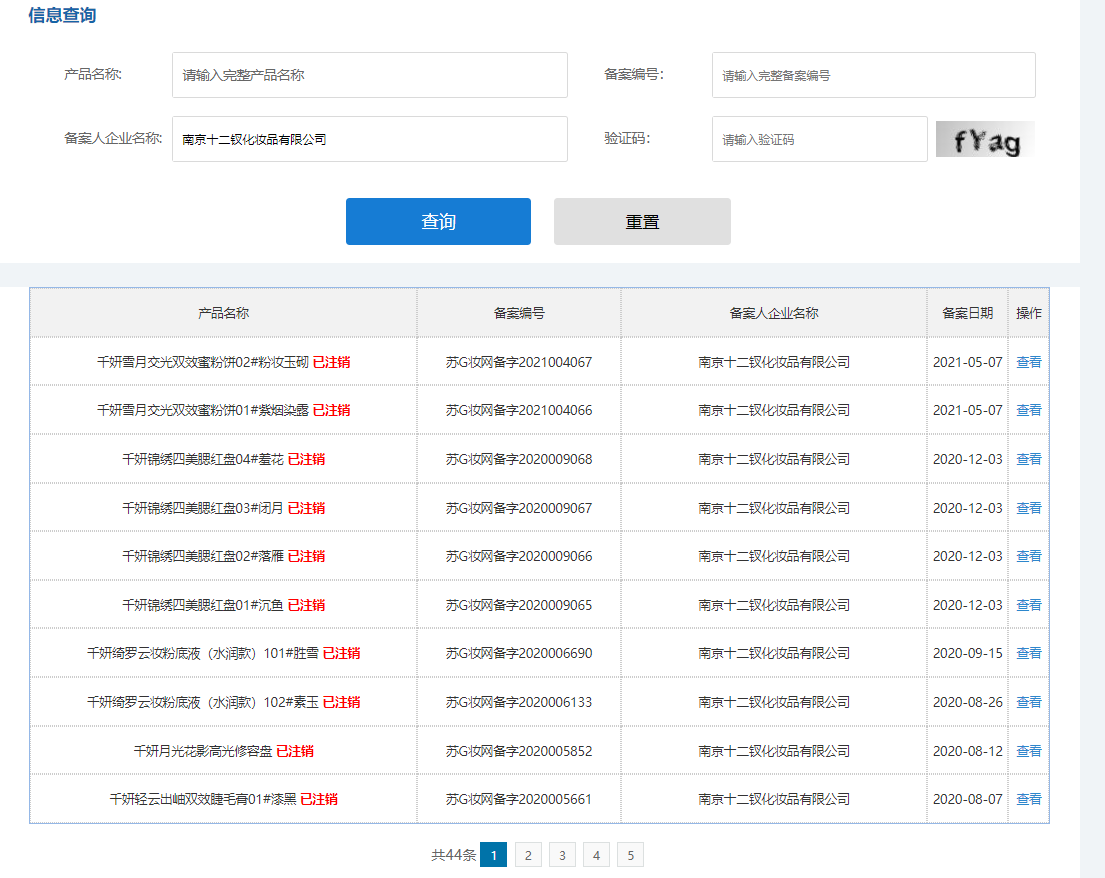Screen dimensions: 1105x878
Task: Focus the 备案编号 input field
Action: (x=873, y=75)
